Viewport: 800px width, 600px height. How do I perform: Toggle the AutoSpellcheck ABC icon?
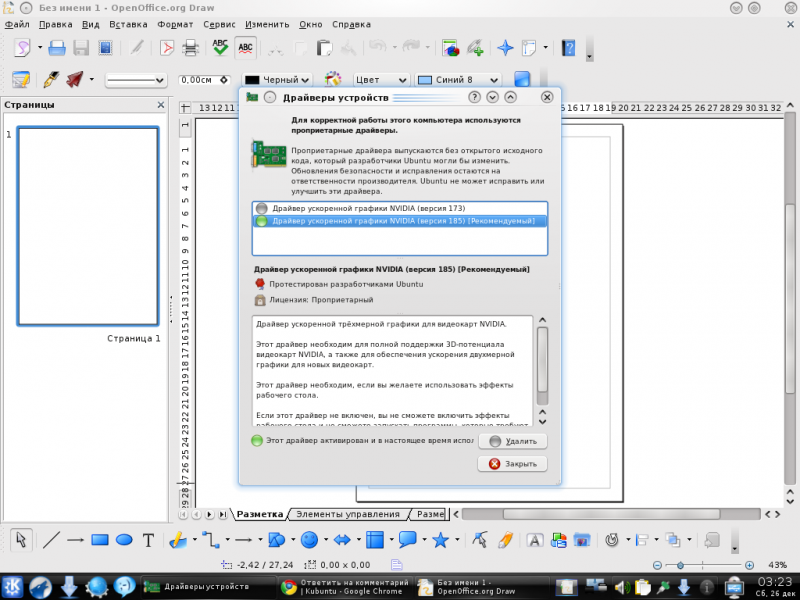245,48
